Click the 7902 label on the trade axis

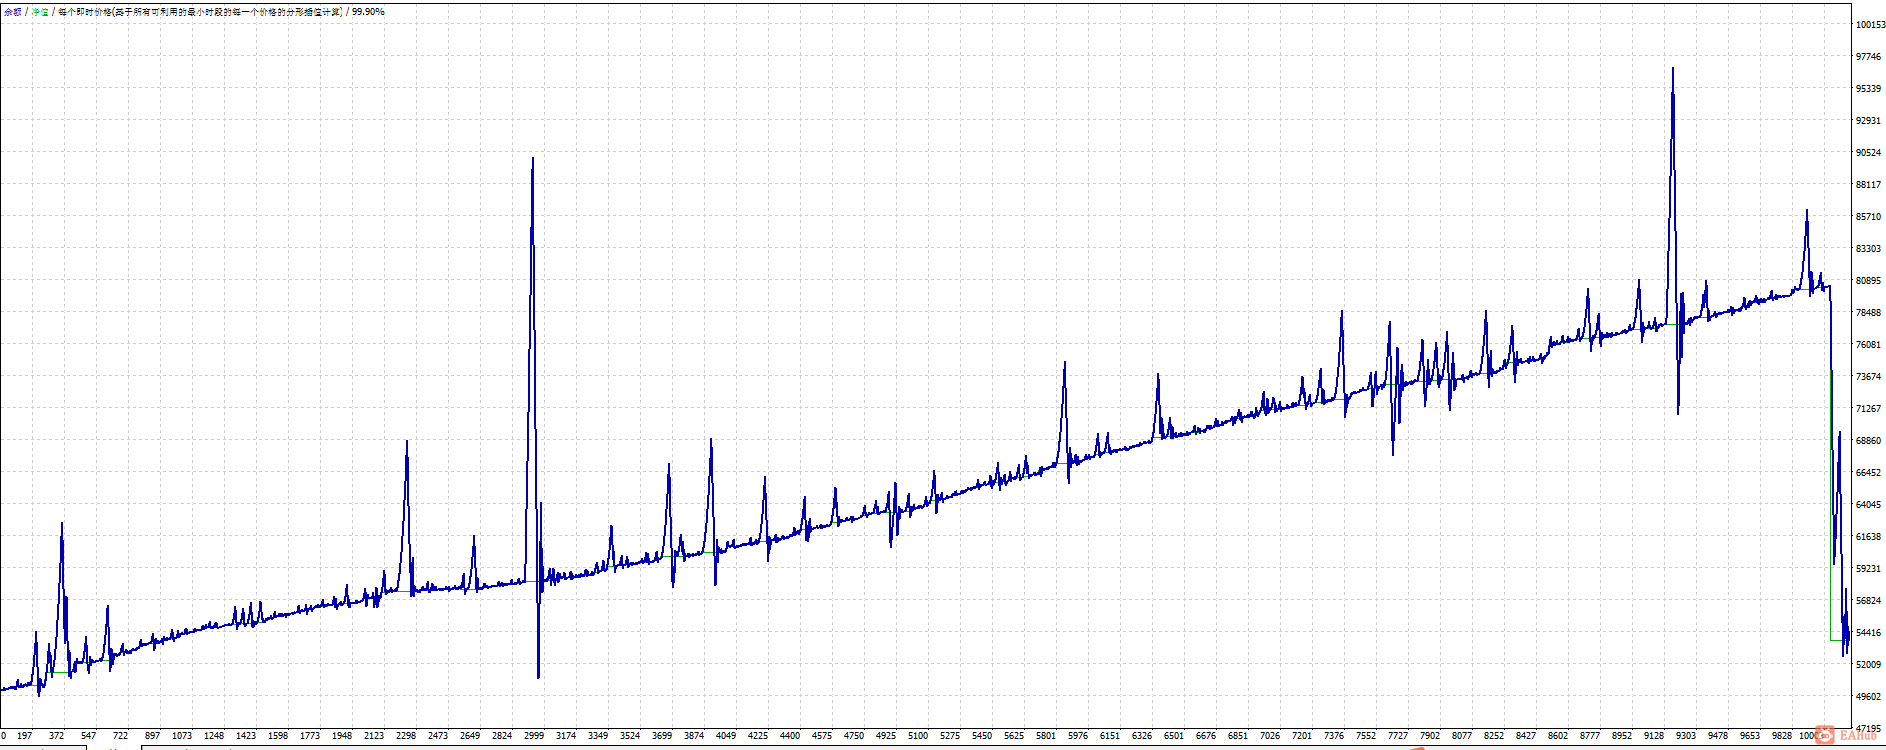click(x=1430, y=736)
